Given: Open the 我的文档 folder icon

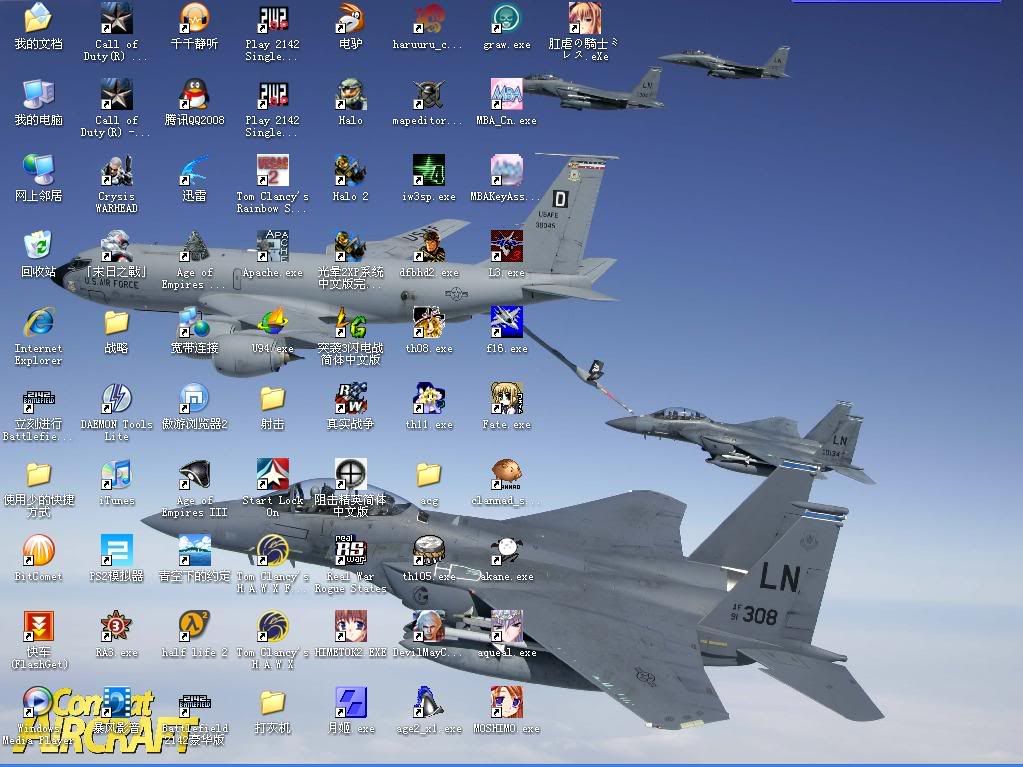Looking at the screenshot, I should click(38, 18).
